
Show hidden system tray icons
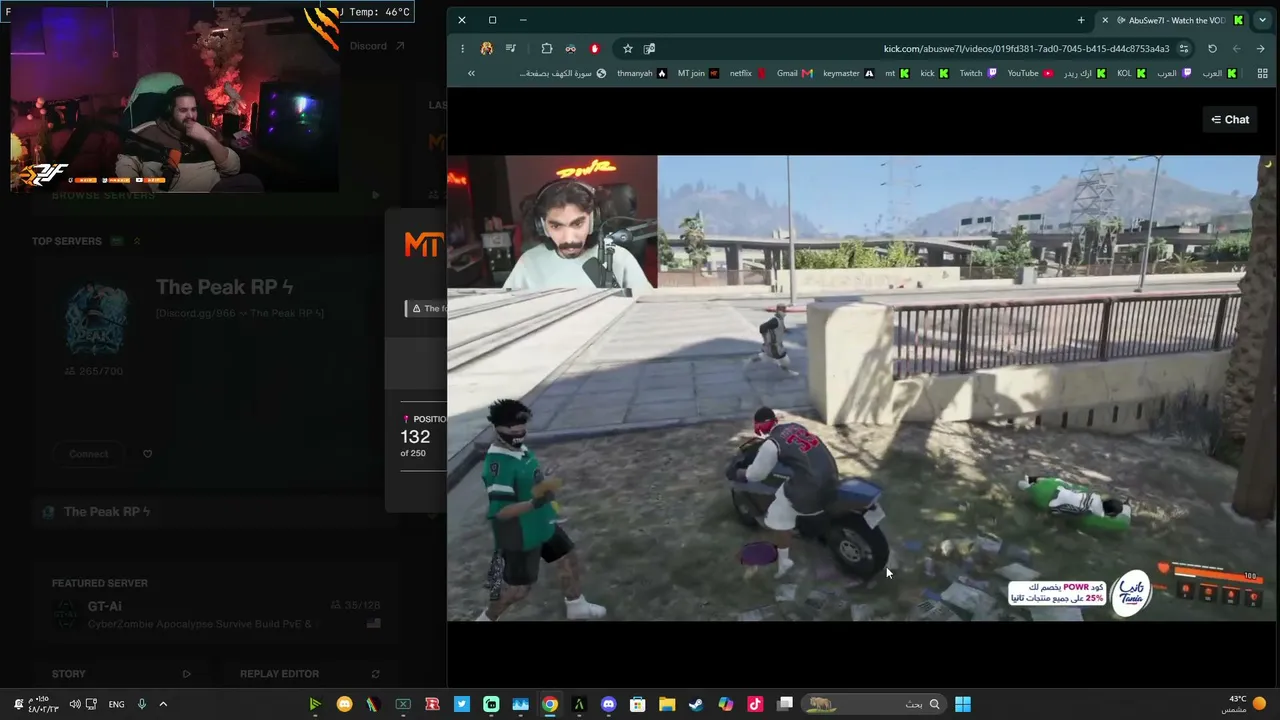point(163,704)
